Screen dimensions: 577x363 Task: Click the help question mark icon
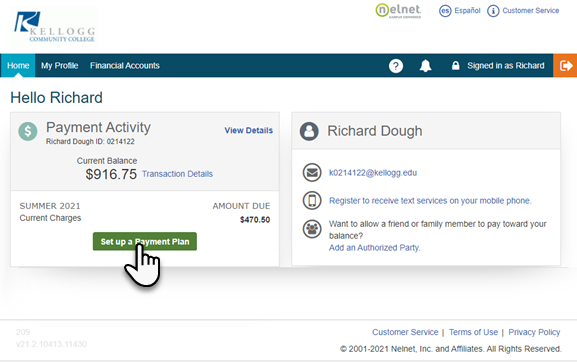coord(396,66)
